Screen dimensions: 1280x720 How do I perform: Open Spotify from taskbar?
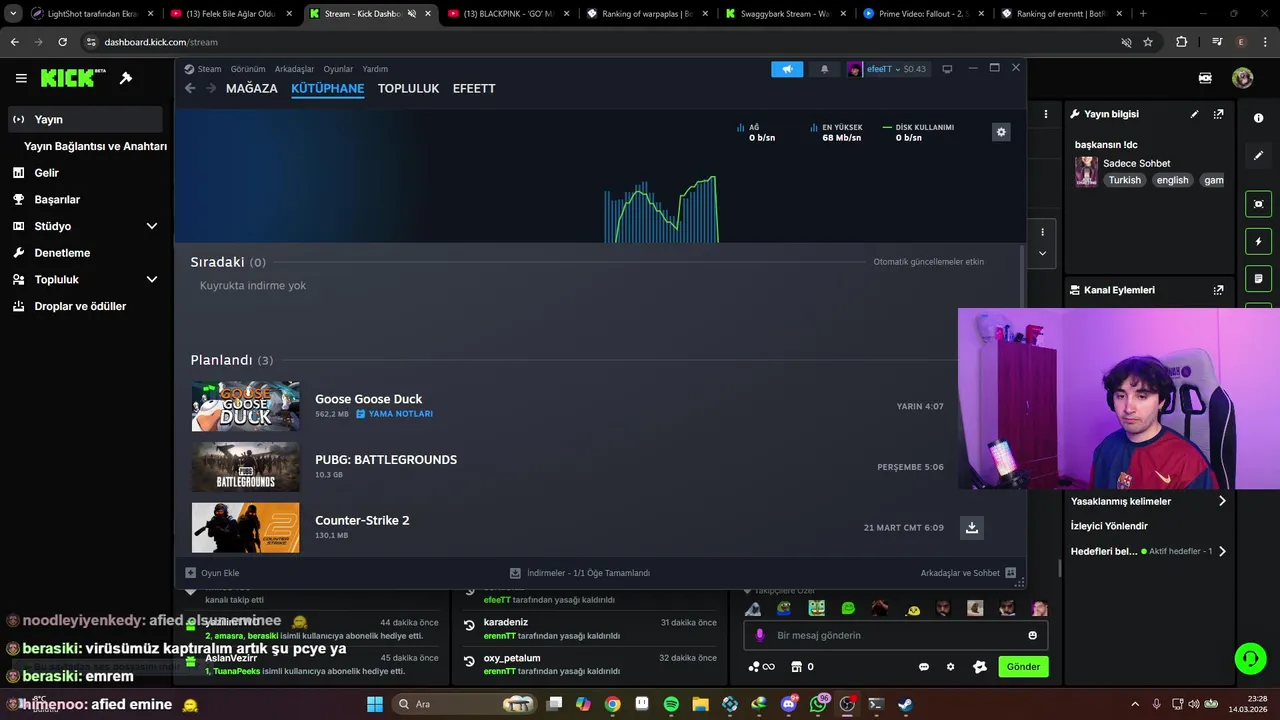[671, 704]
